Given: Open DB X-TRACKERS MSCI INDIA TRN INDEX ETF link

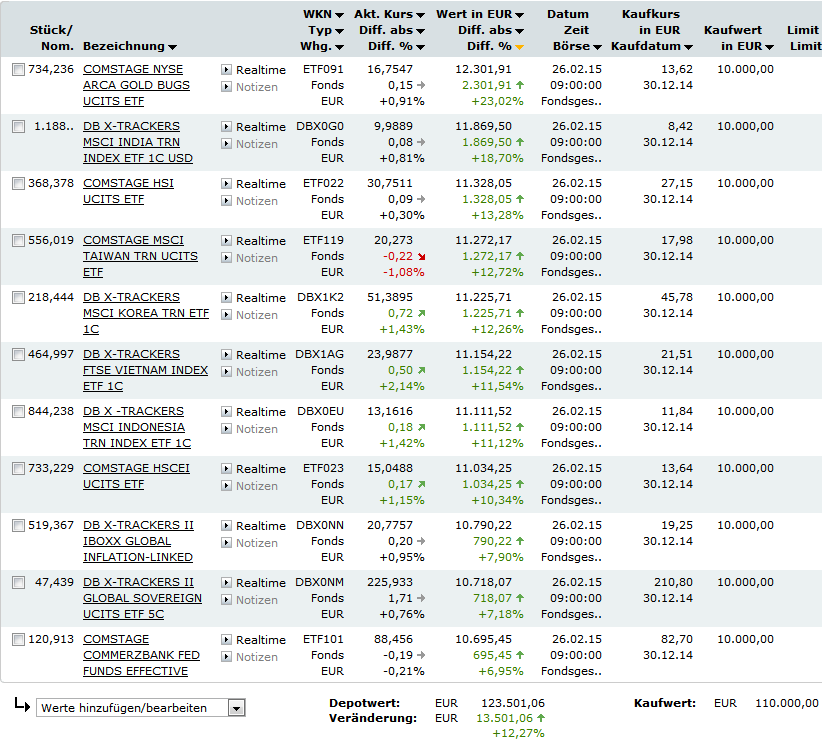Looking at the screenshot, I should tap(138, 142).
